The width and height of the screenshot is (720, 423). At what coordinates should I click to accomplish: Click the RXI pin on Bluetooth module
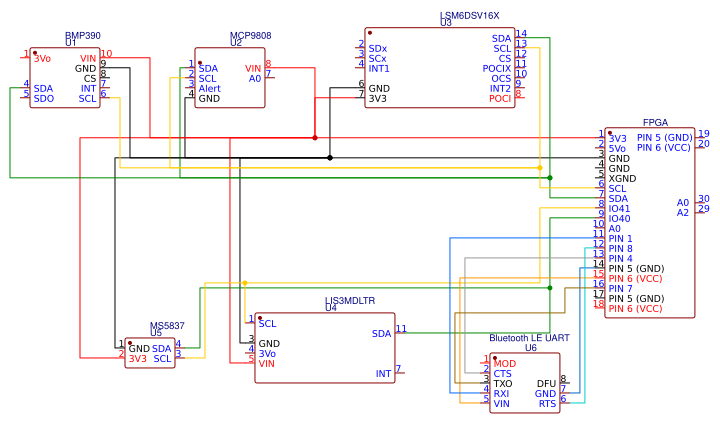(x=501, y=394)
